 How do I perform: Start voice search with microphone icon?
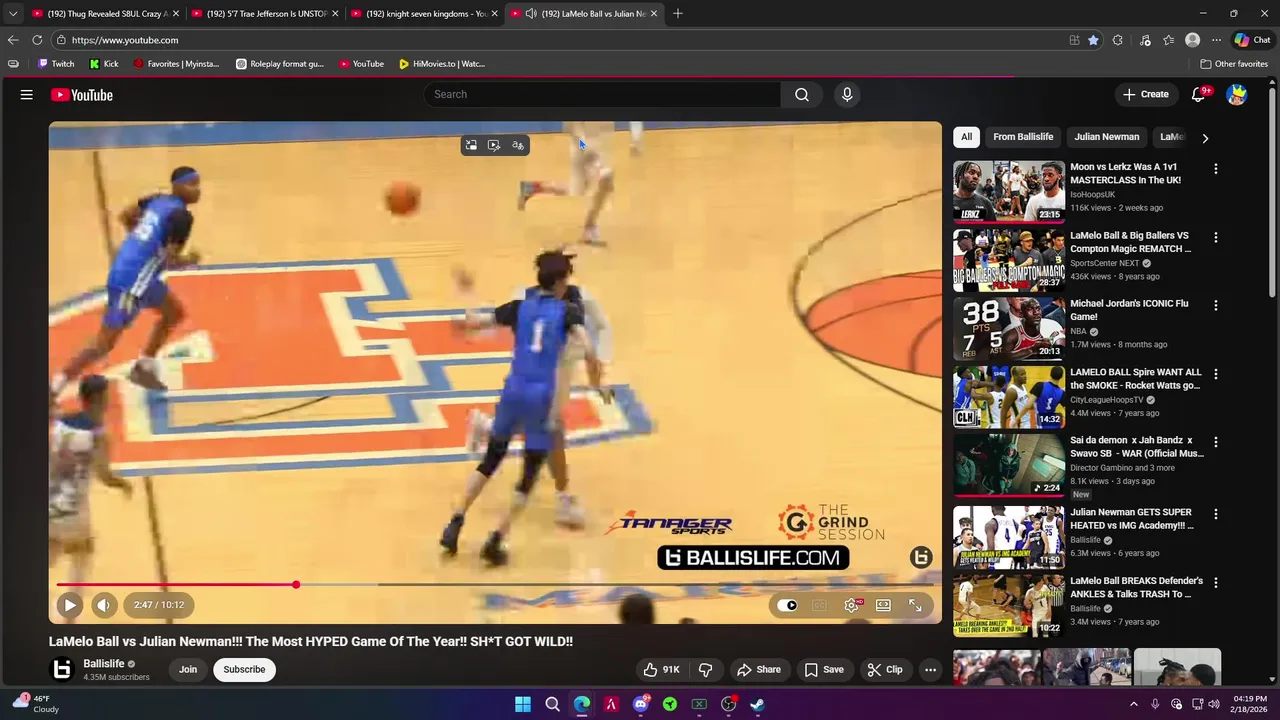point(847,94)
